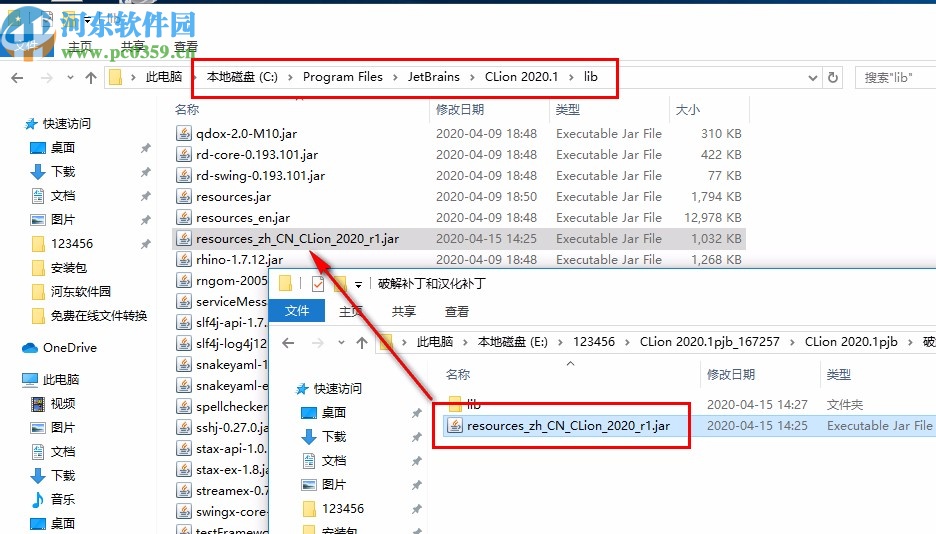Sort by 修改日期 column in lib window

click(x=460, y=110)
